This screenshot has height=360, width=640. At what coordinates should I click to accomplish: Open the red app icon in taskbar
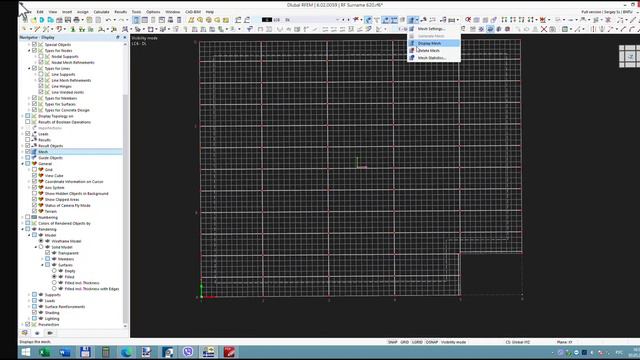[x=229, y=352]
